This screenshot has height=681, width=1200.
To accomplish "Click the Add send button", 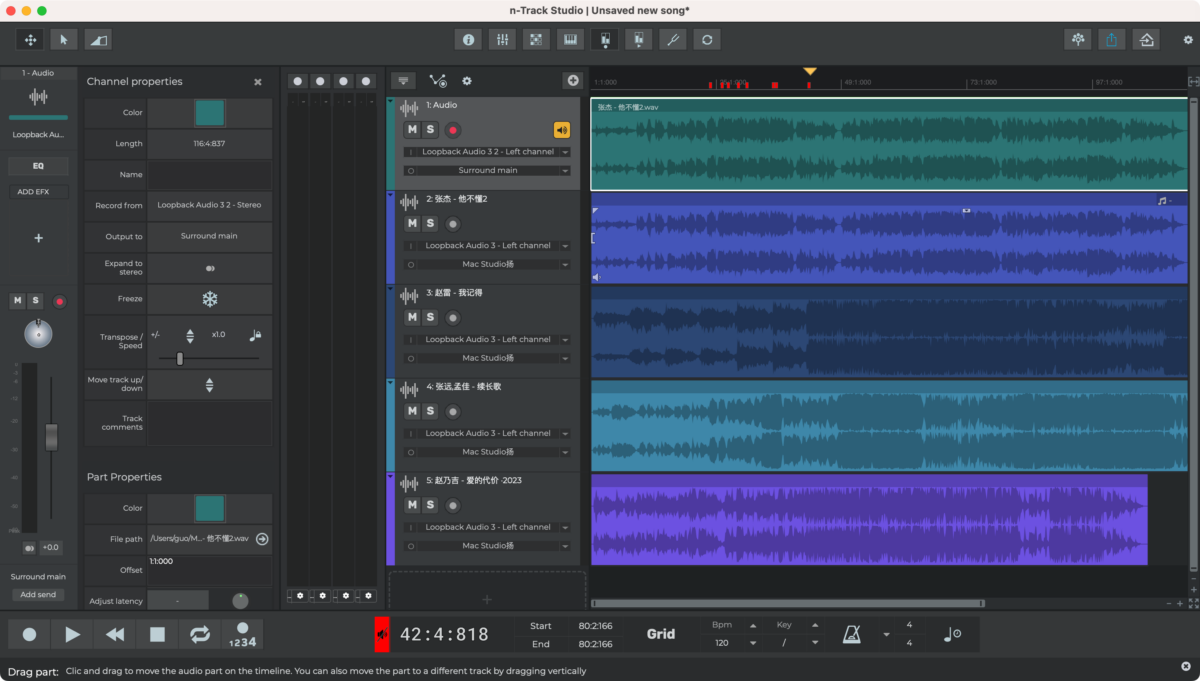I will pyautogui.click(x=38, y=594).
